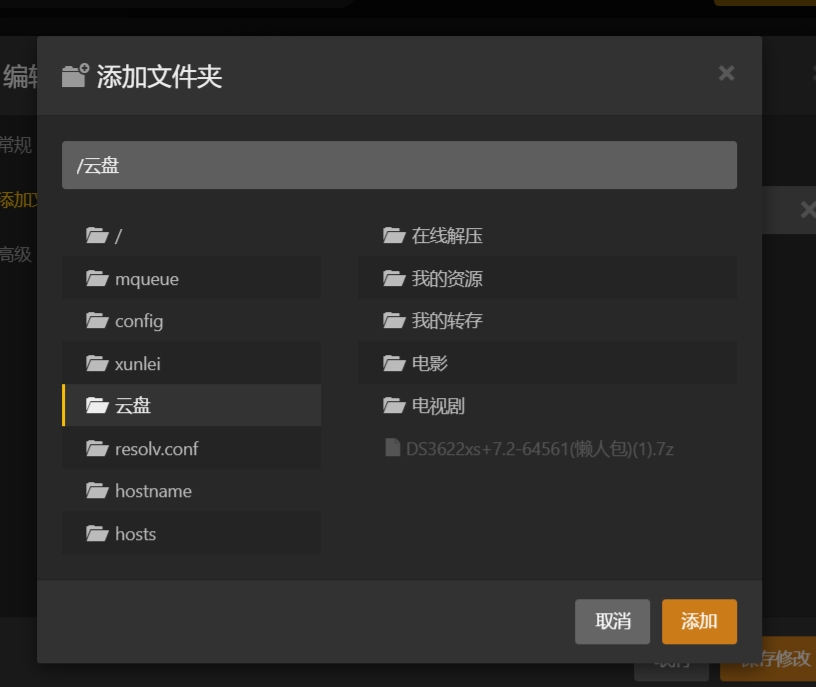816x687 pixels.
Task: Click the folder icon beside config
Action: tap(97, 321)
